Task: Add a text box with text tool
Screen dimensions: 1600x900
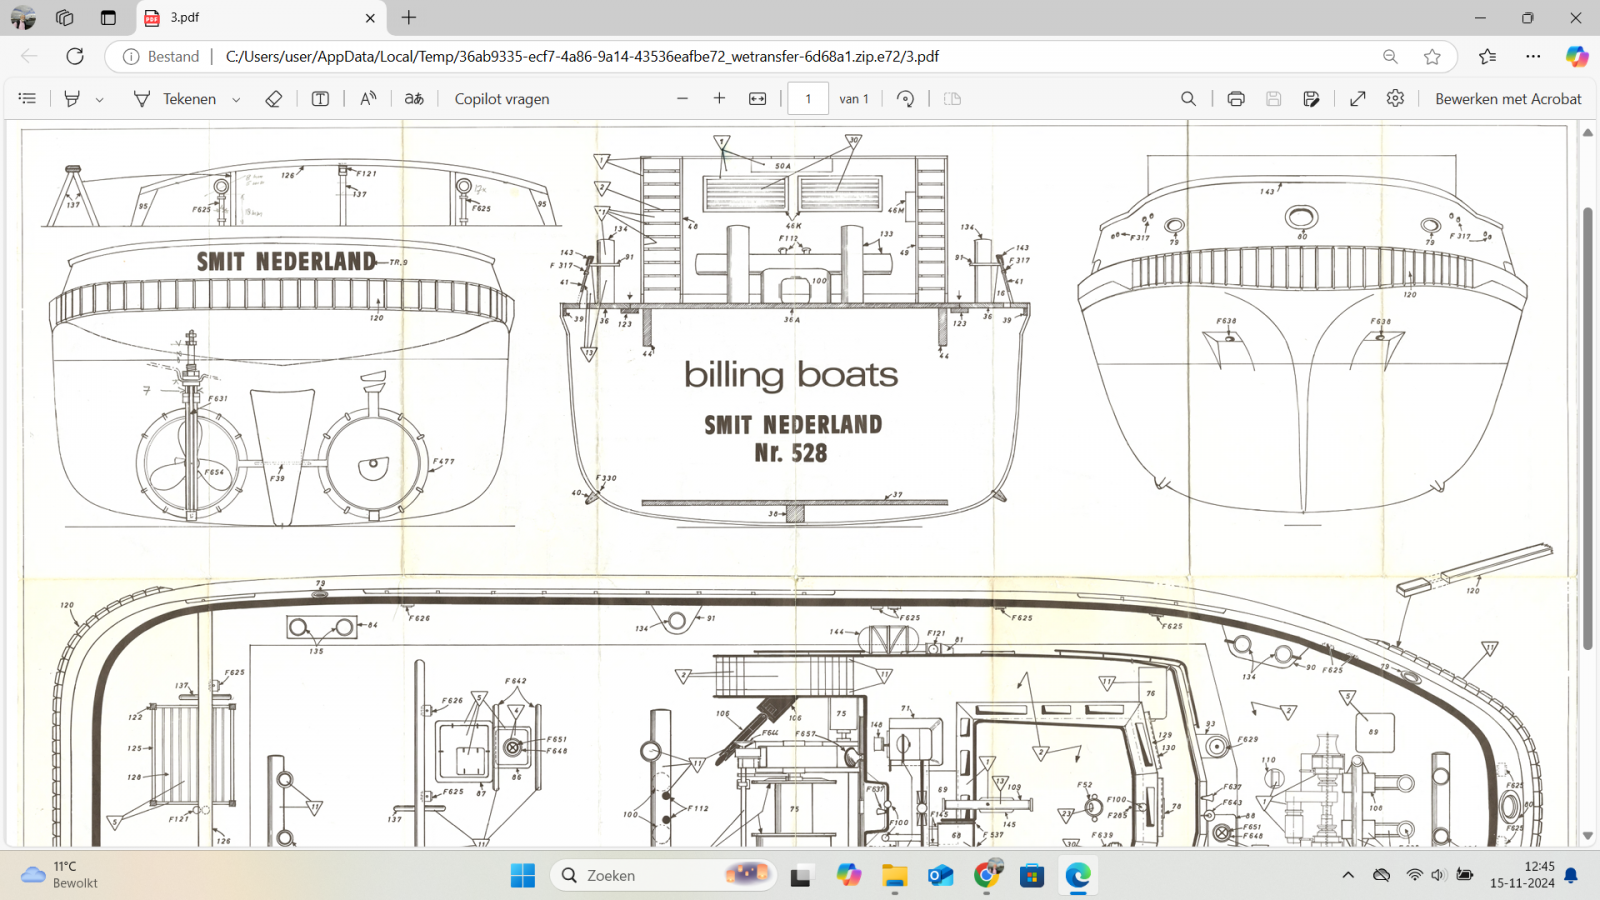Action: (320, 98)
